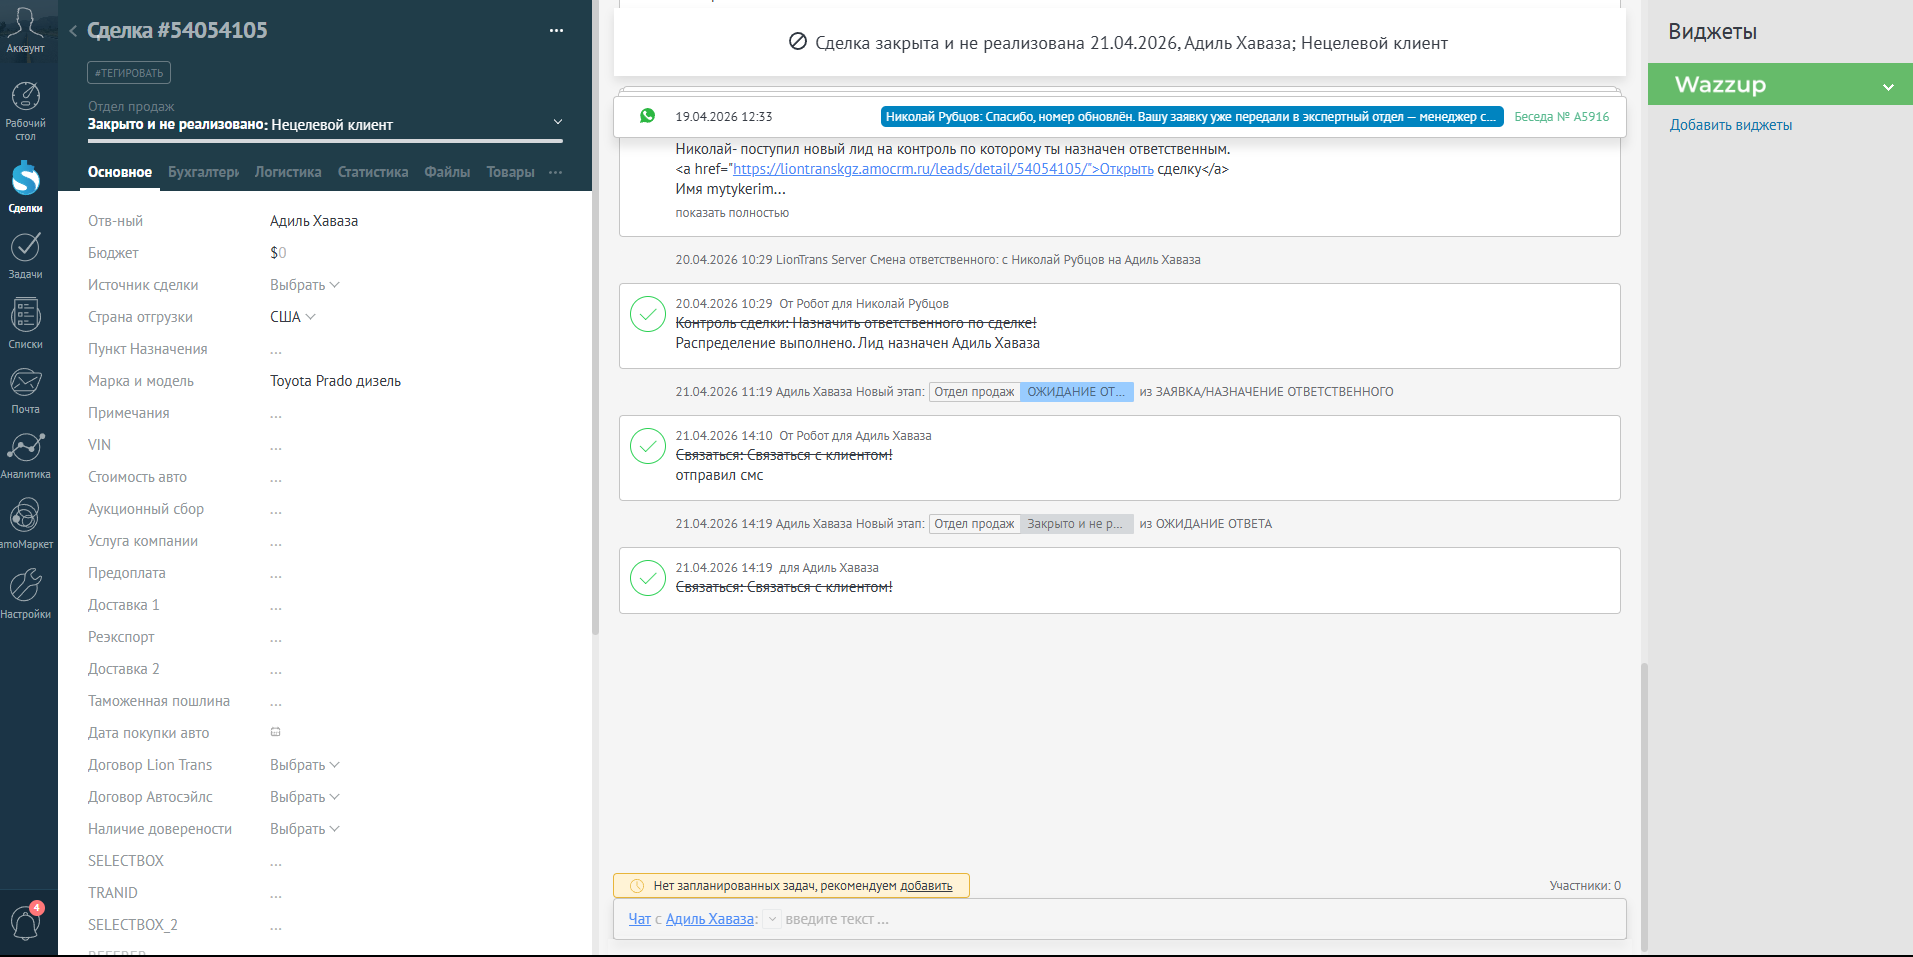Click the VIN field value
The width and height of the screenshot is (1913, 957).
(276, 446)
